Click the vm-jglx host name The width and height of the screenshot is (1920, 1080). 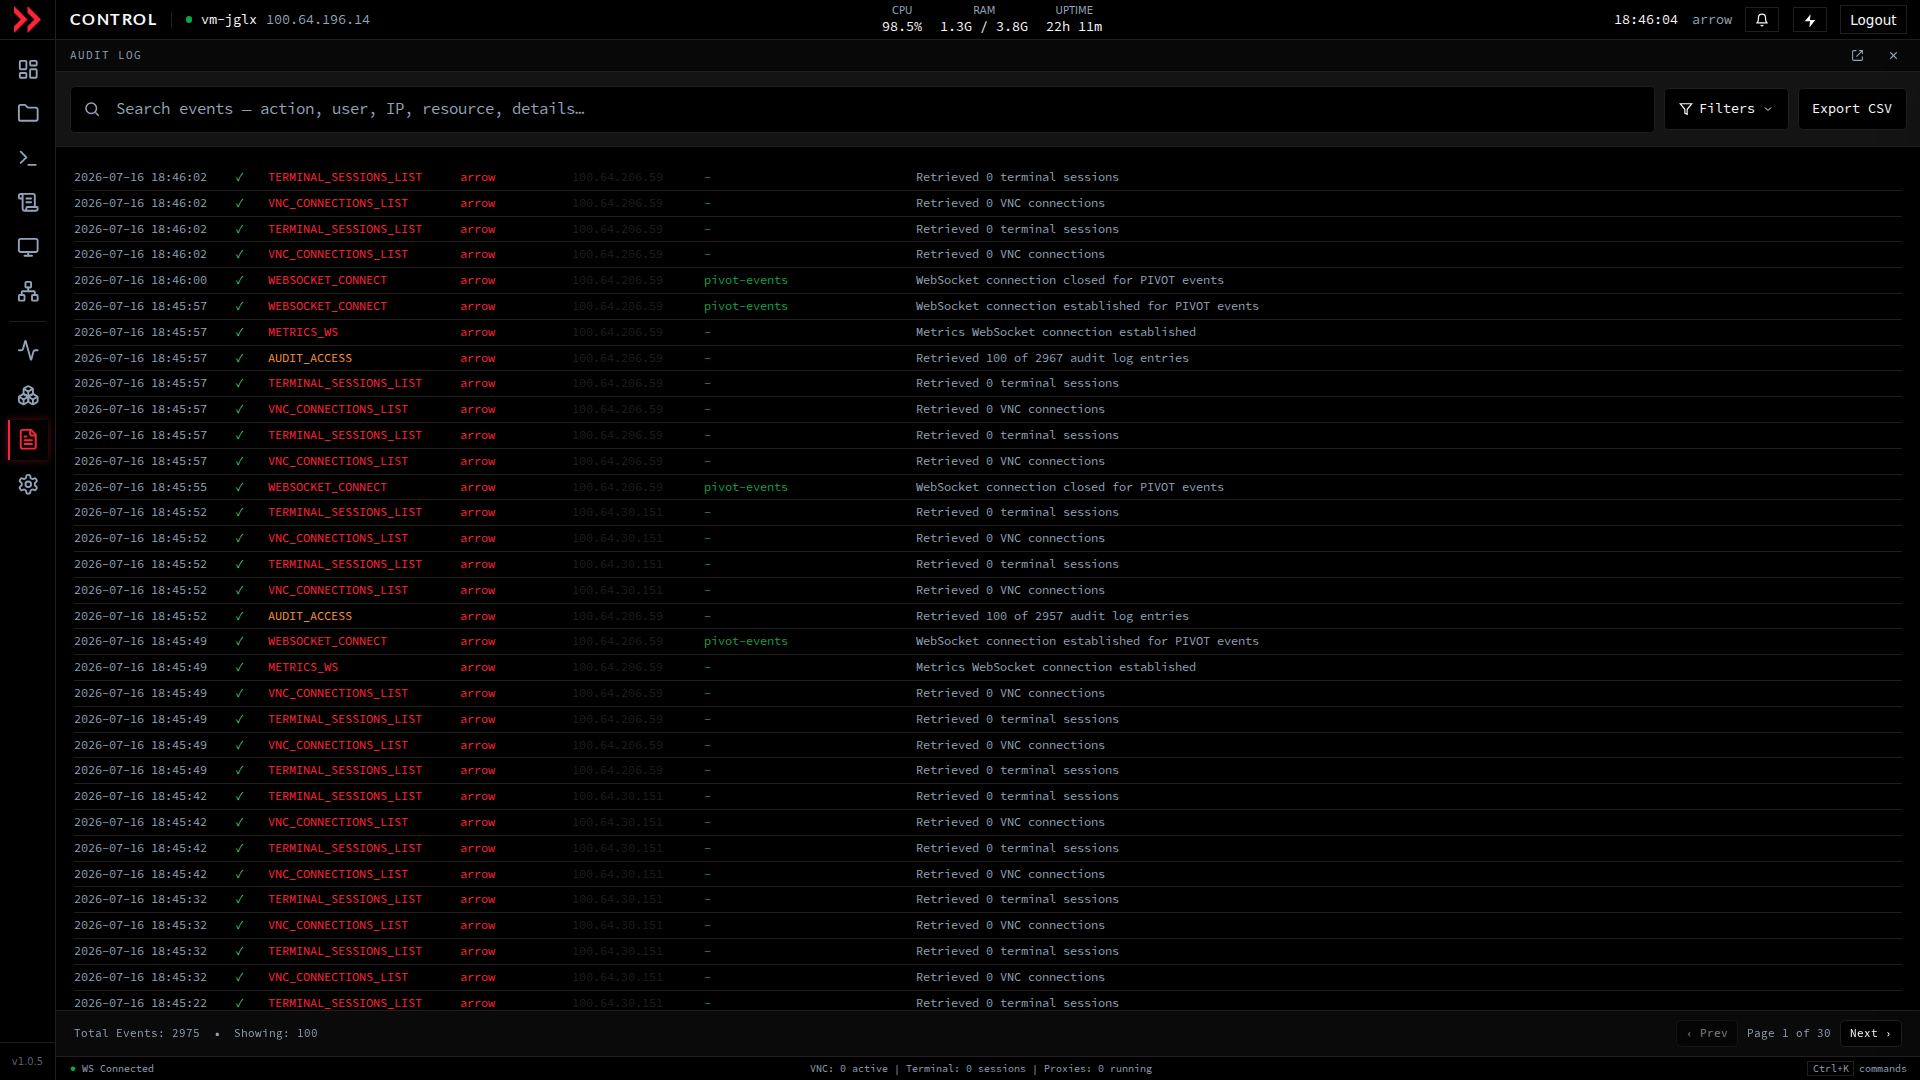[229, 20]
